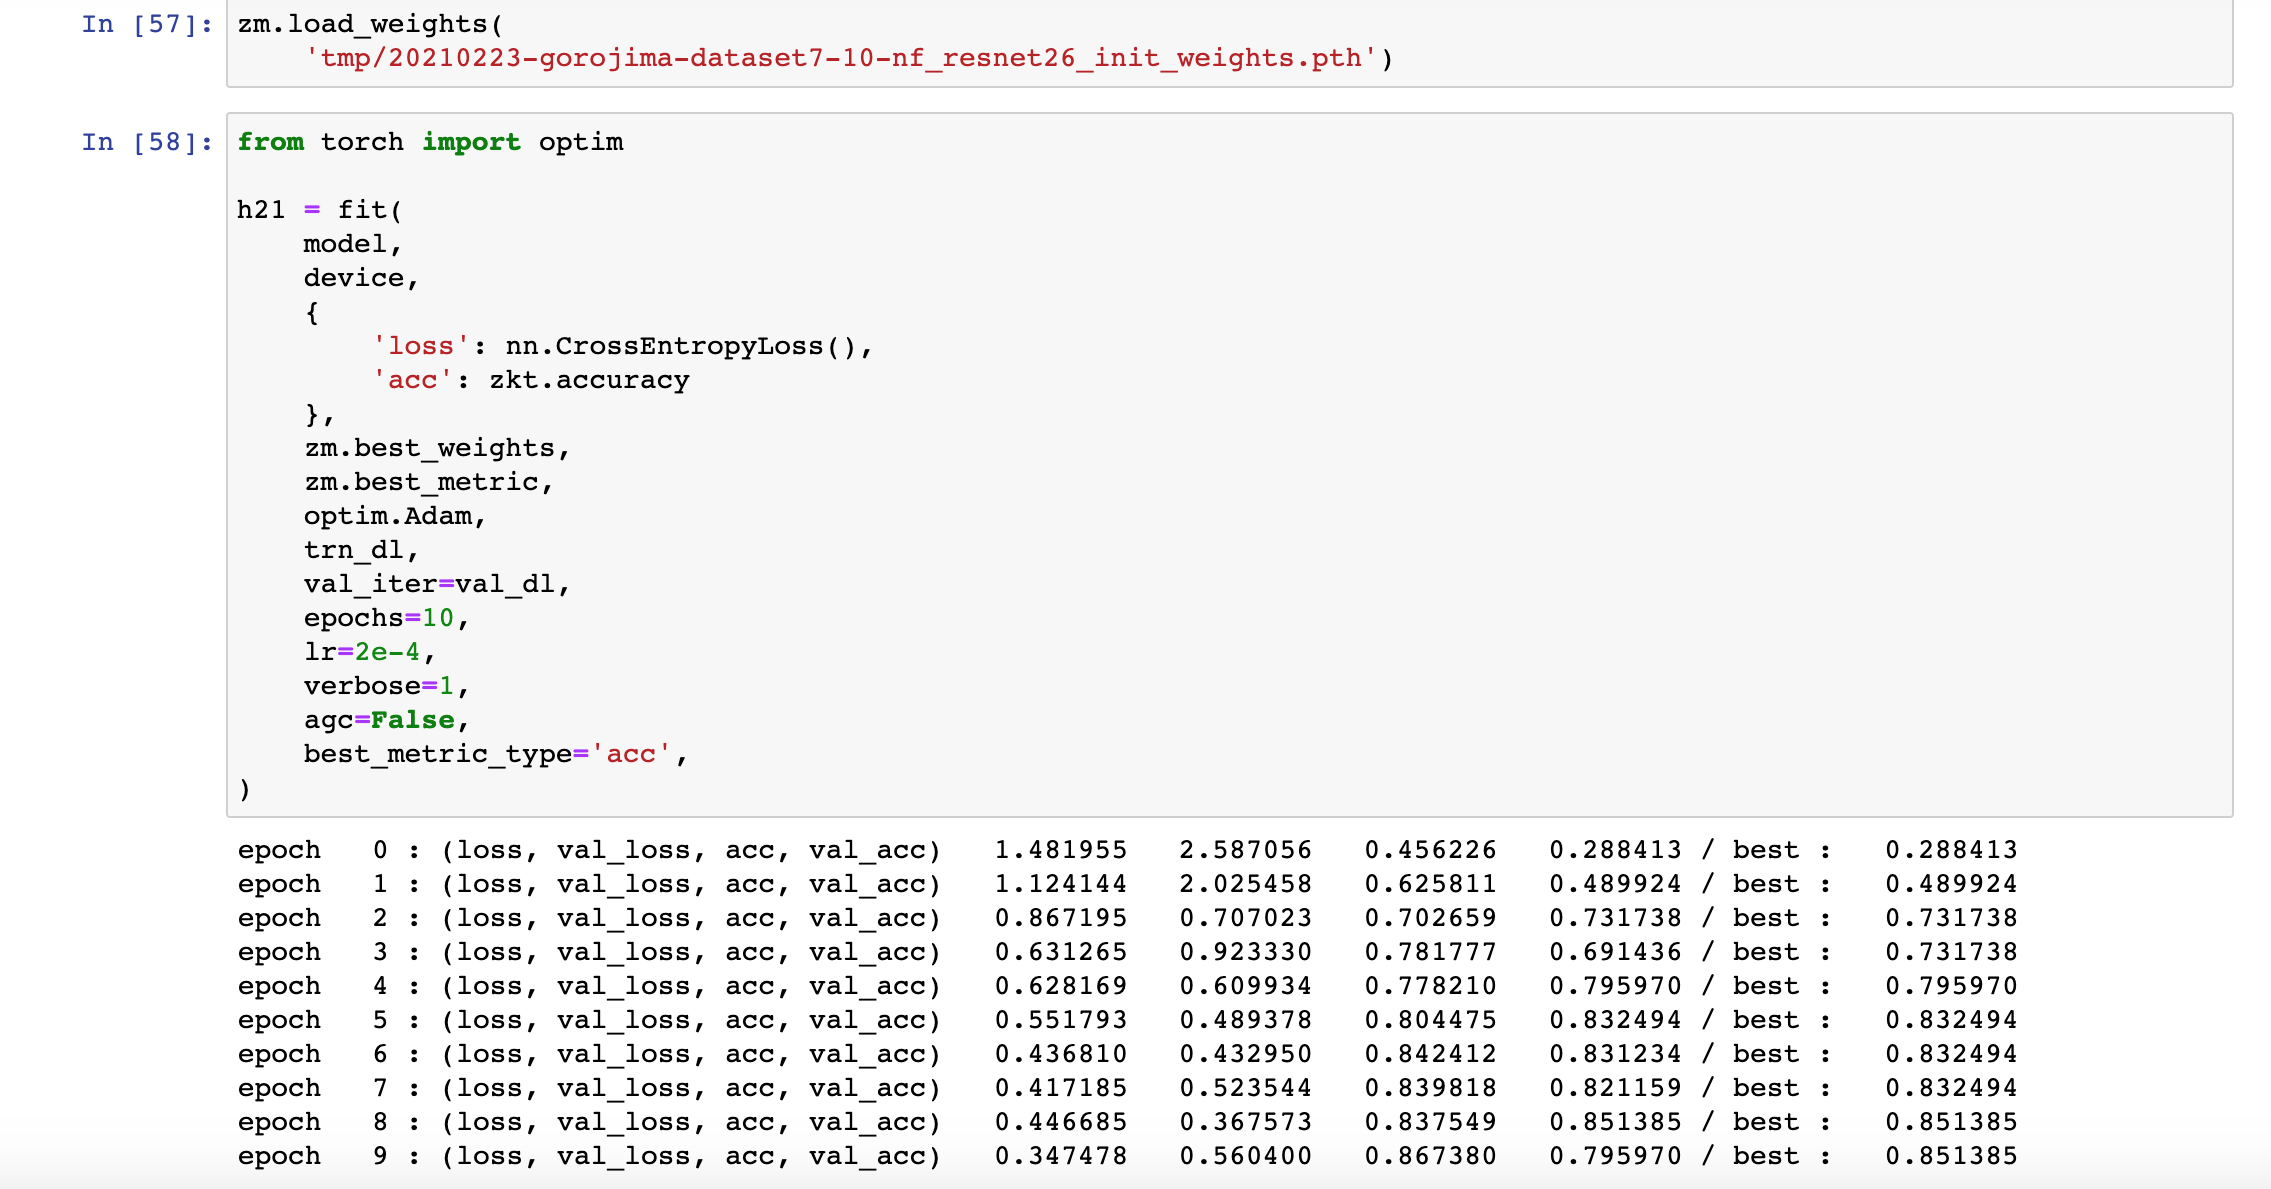Click the 'model,' argument line
Image resolution: width=2271 pixels, height=1189 pixels.
tap(353, 244)
